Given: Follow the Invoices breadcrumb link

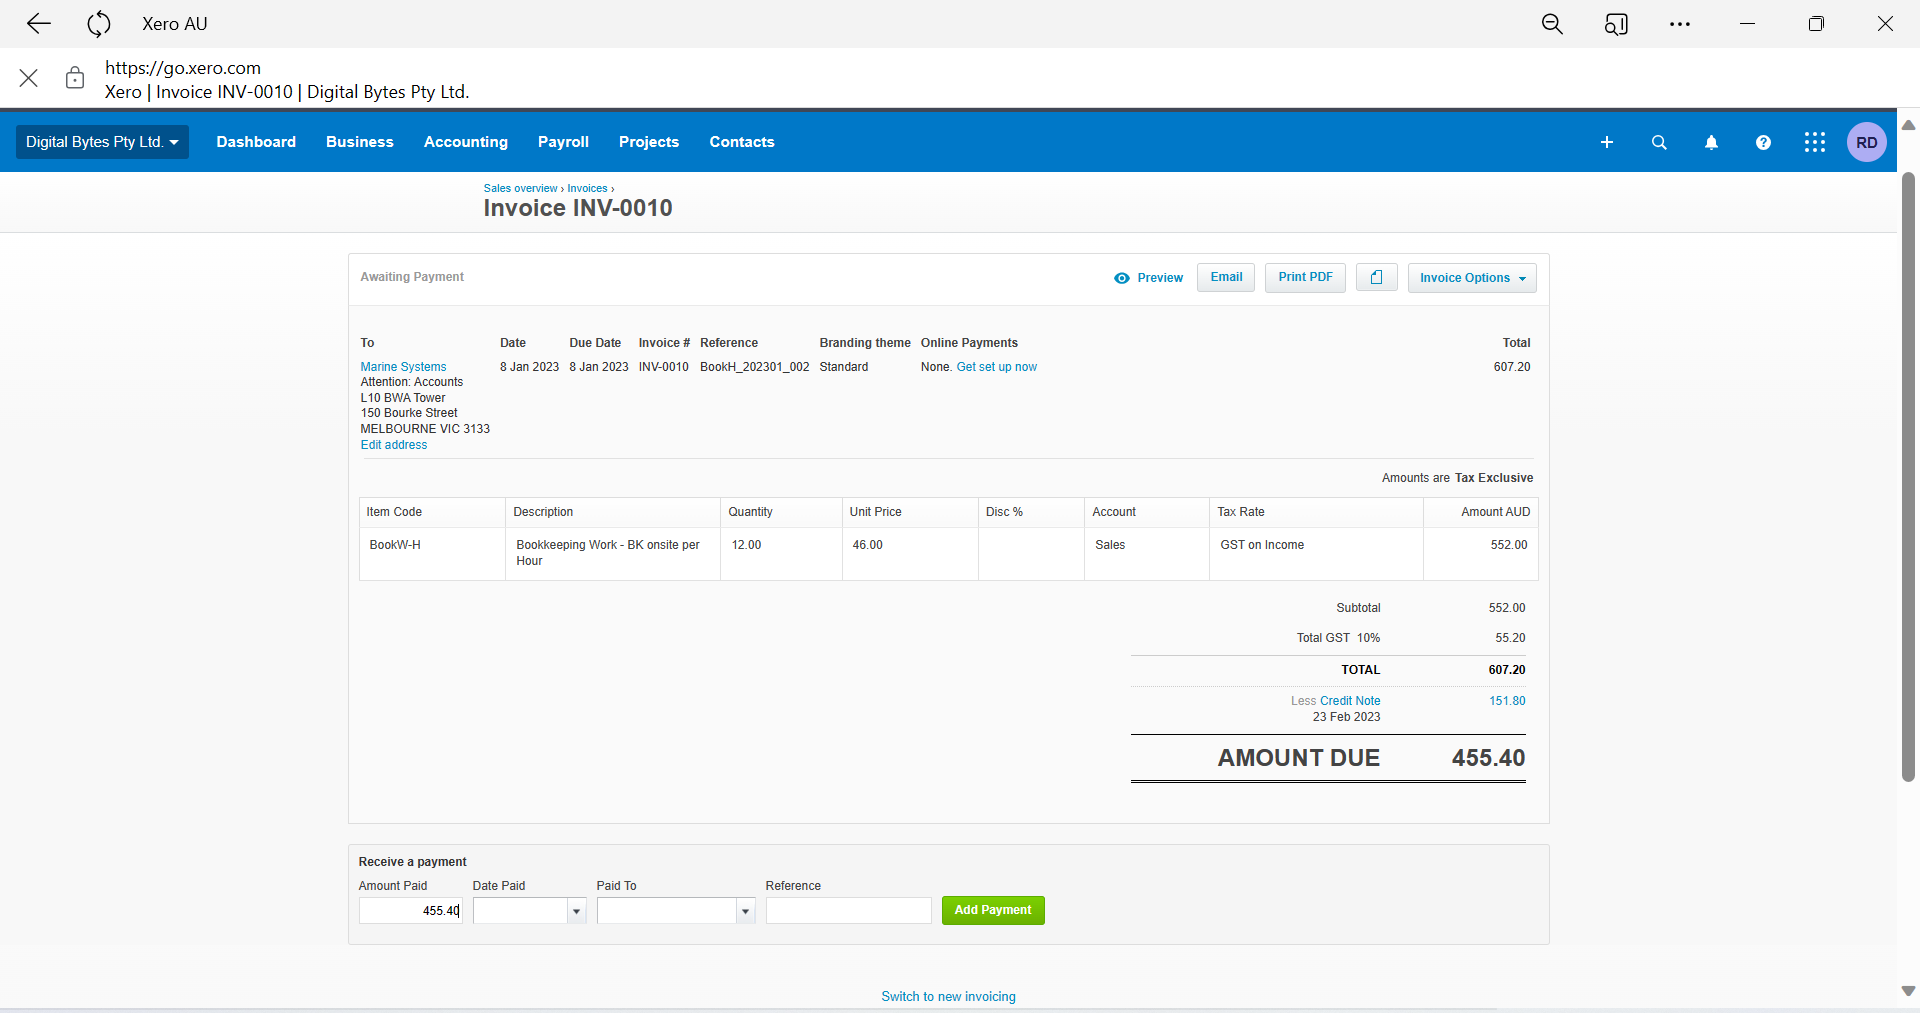Looking at the screenshot, I should coord(587,188).
